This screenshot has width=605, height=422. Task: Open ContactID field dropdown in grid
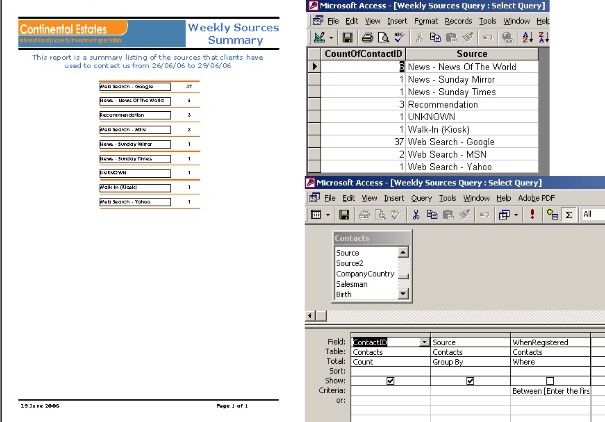pyautogui.click(x=424, y=342)
